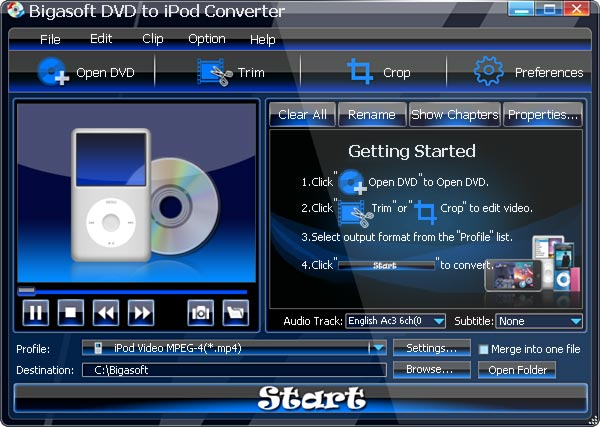600x427 pixels.
Task: Click the rewind button under preview
Action: click(106, 313)
